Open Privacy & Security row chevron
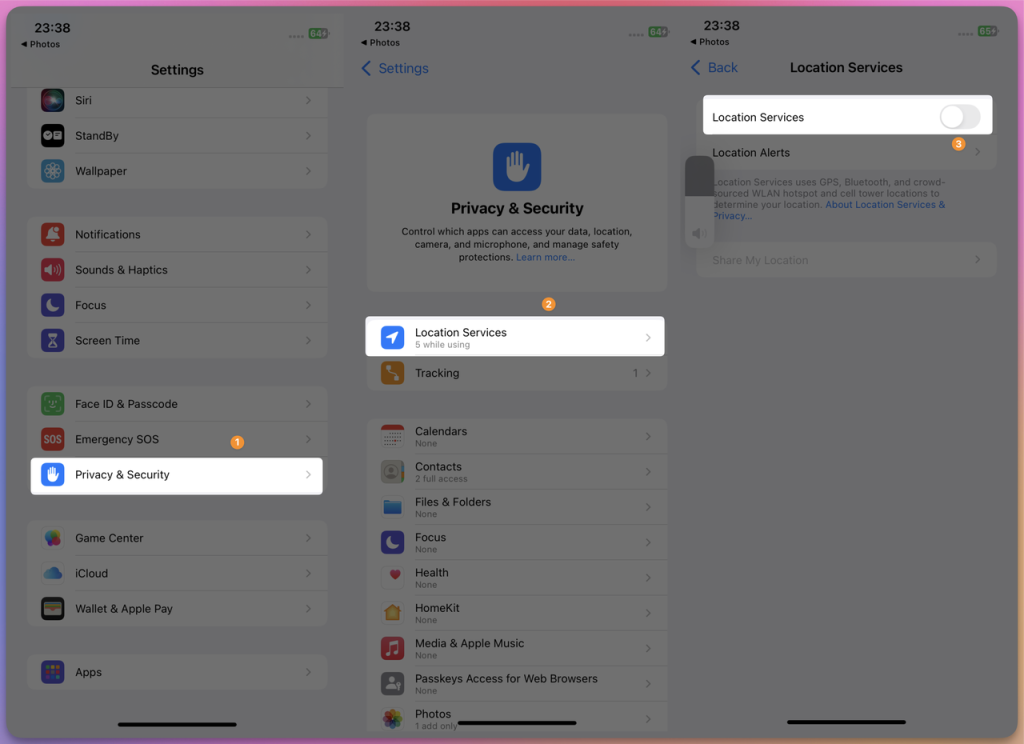The width and height of the screenshot is (1024, 744). click(308, 475)
